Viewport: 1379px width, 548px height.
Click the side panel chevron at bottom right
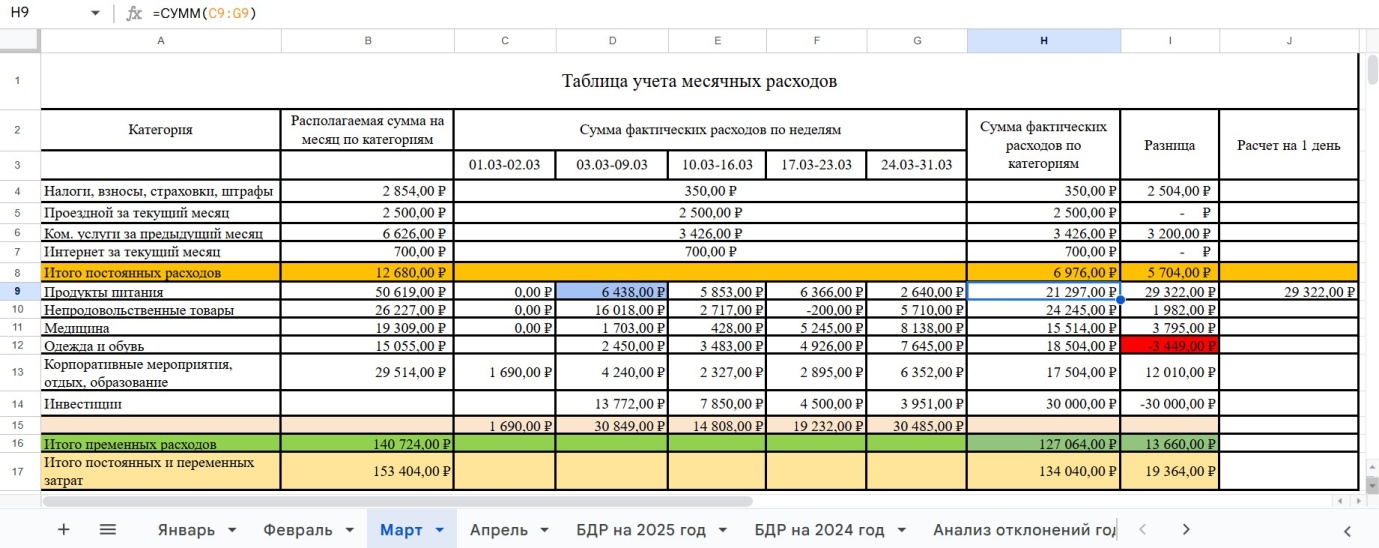[x=1347, y=530]
